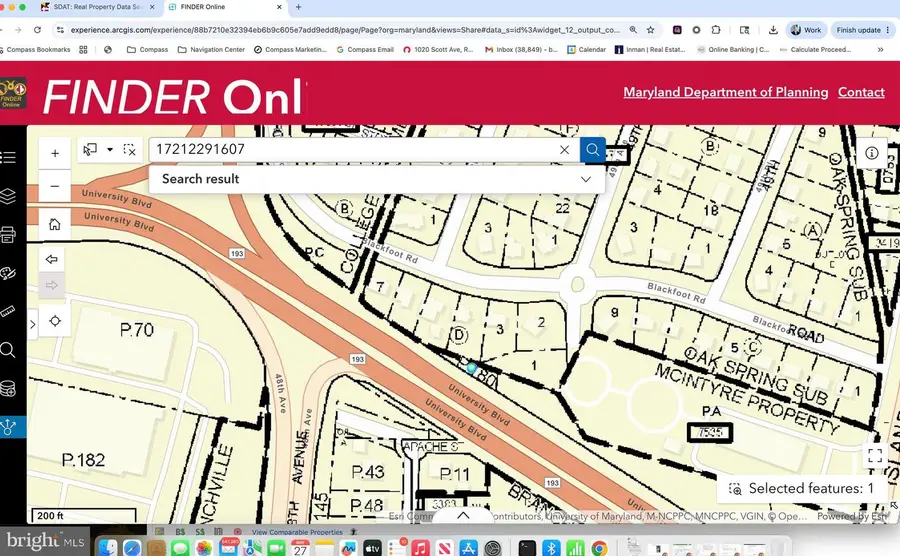Open the select tool dropdown arrow
The height and width of the screenshot is (556, 900).
tap(109, 149)
